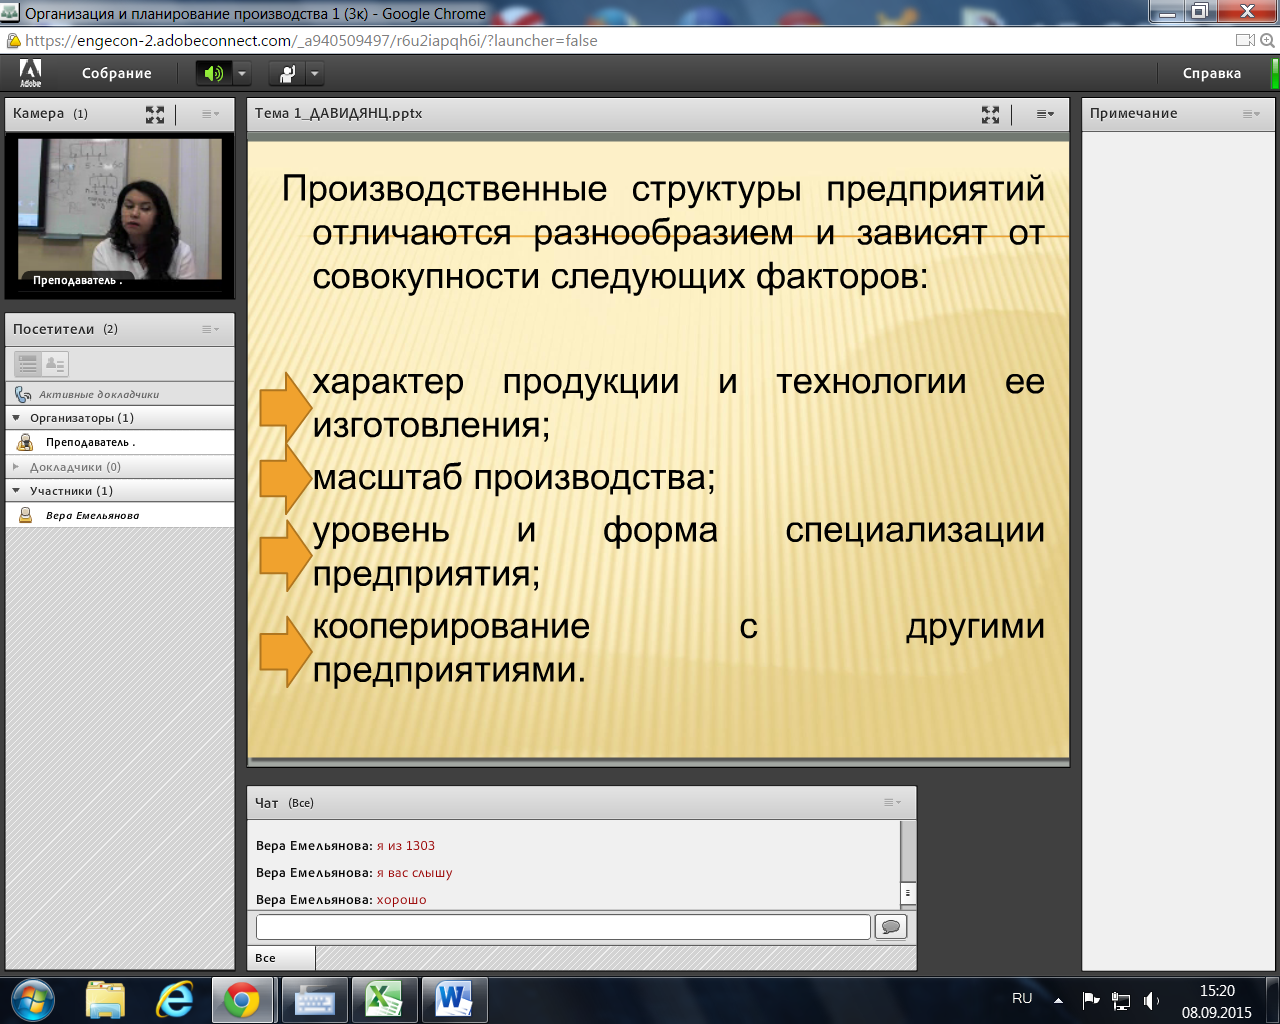
Task: Collapse the Организаторы (1) group
Action: (x=16, y=418)
